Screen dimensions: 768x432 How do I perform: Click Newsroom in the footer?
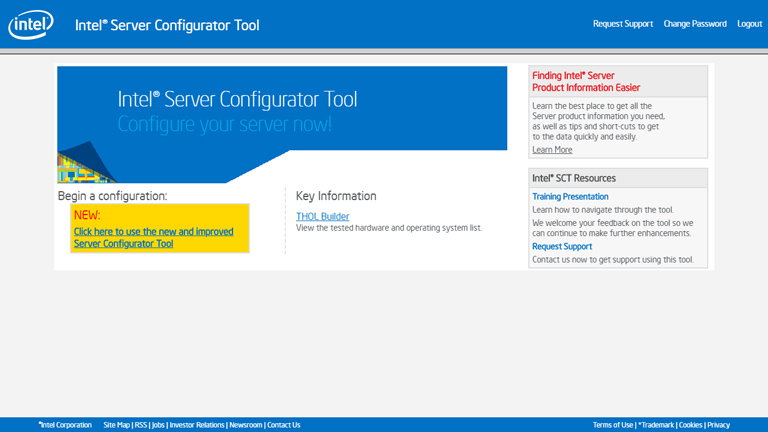pos(246,425)
